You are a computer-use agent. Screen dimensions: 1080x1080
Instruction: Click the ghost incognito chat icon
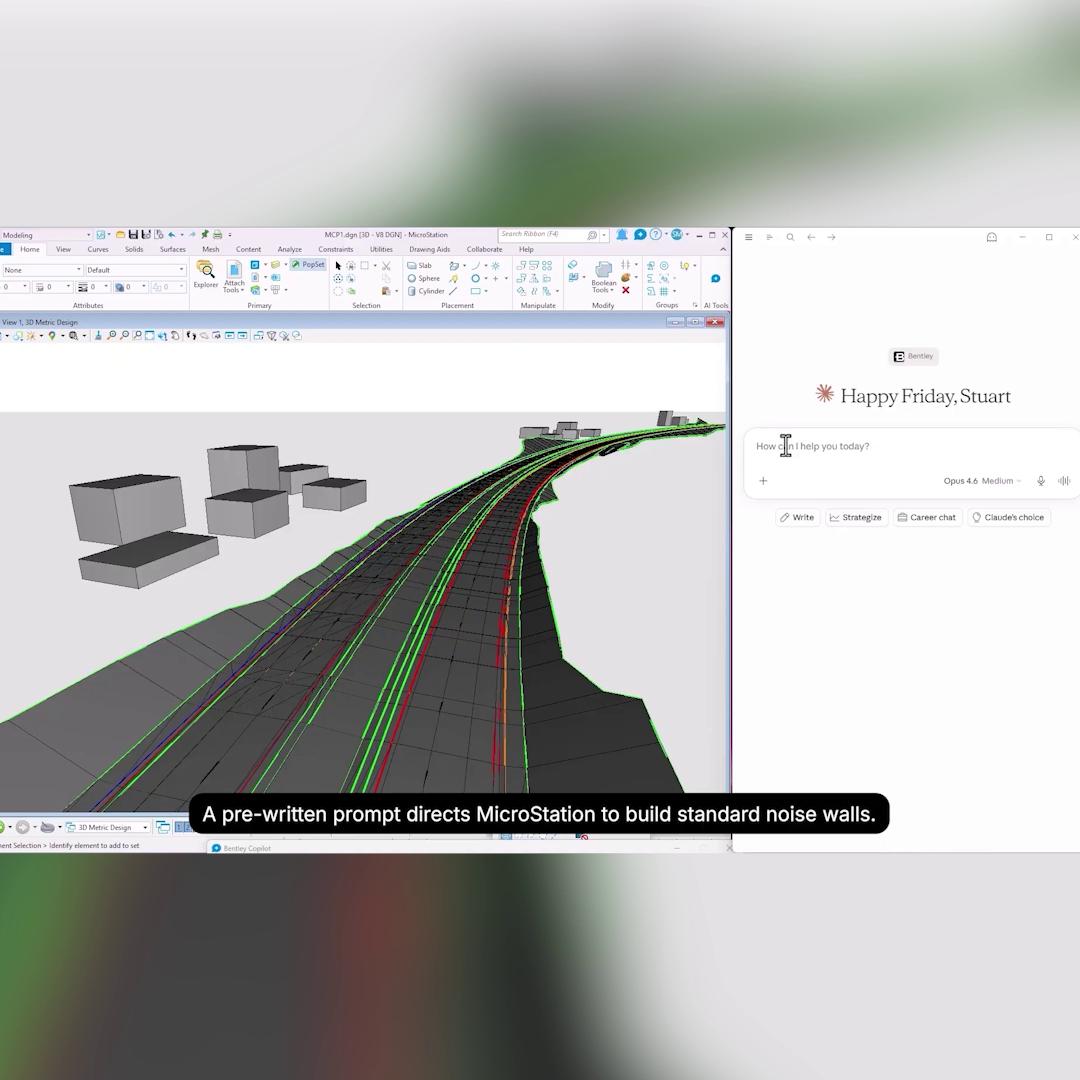click(x=992, y=237)
